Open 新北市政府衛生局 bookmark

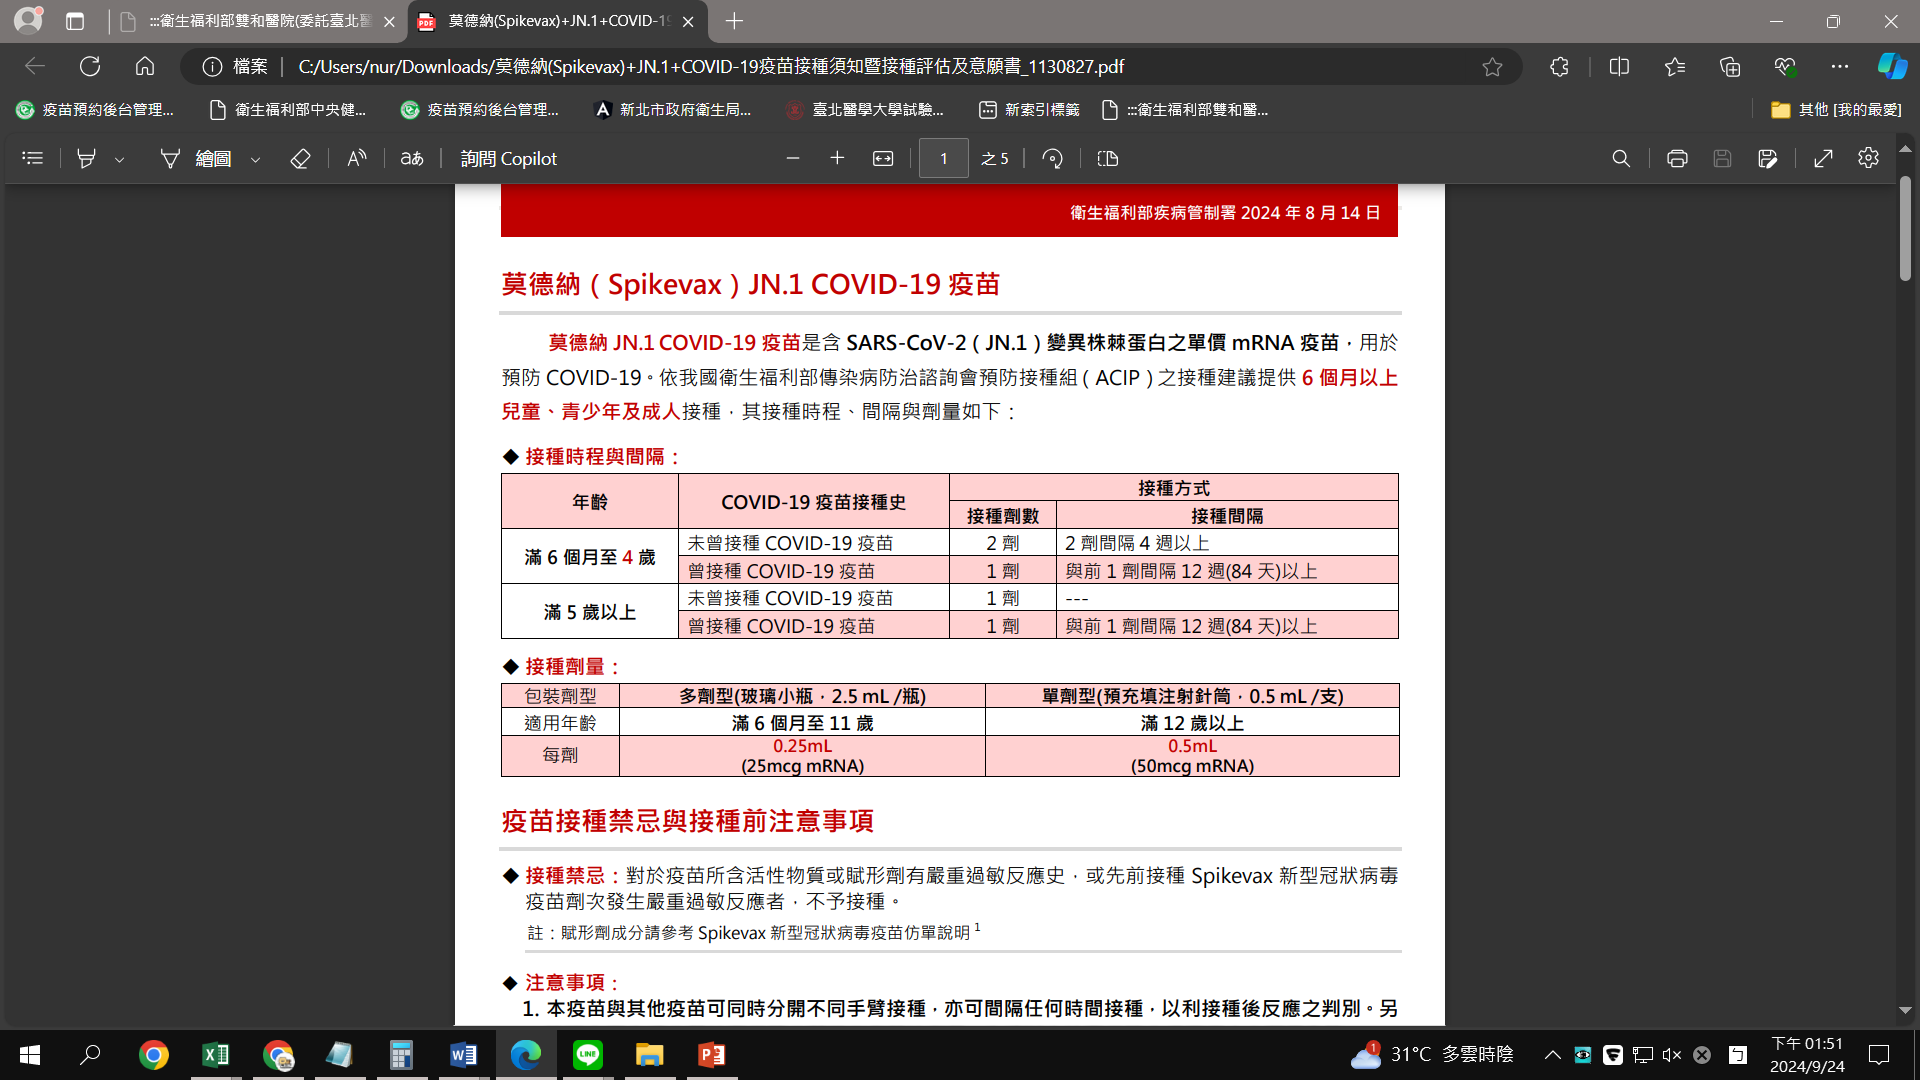click(672, 110)
